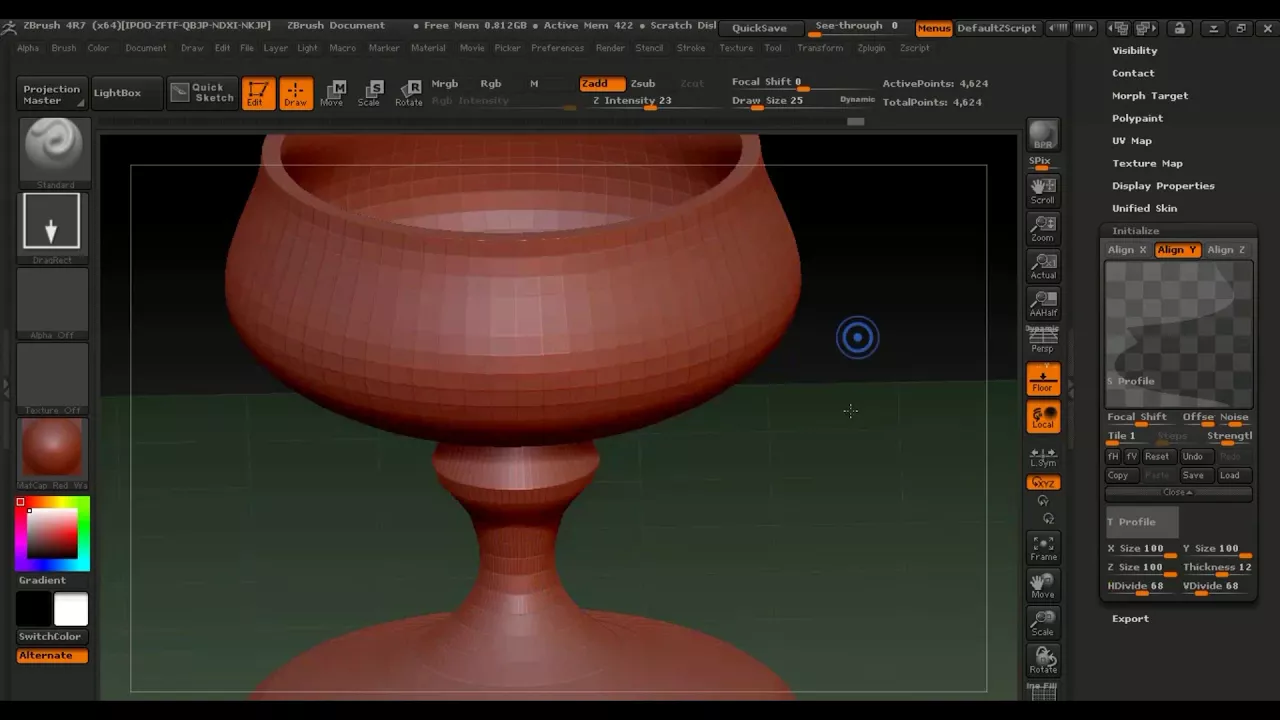Toggle the Floor grid
1280x720 pixels.
click(1043, 380)
